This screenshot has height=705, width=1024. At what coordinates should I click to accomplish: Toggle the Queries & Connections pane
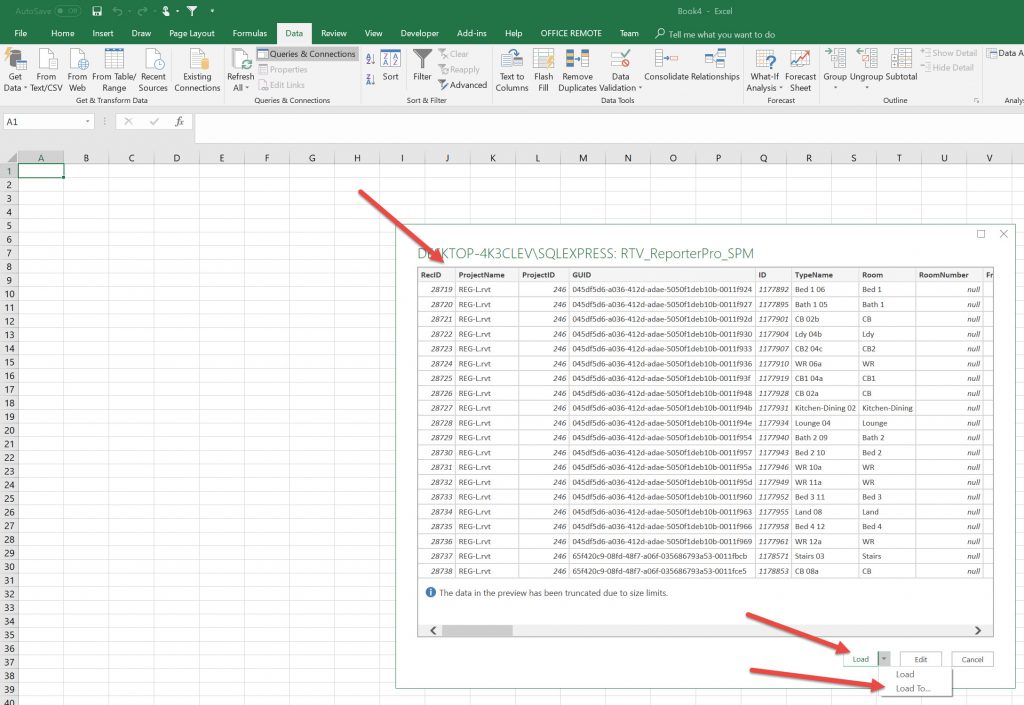click(x=306, y=54)
